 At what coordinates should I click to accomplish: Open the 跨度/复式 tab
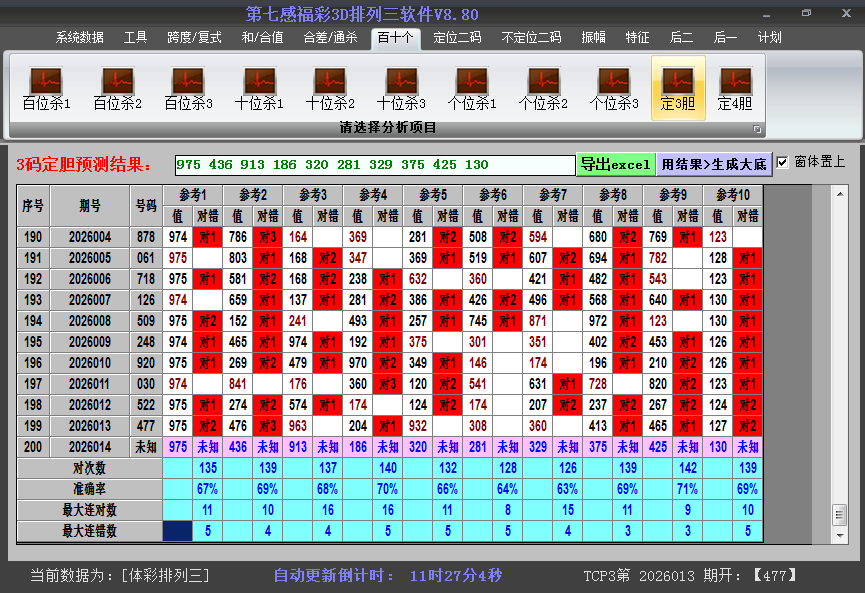click(194, 38)
